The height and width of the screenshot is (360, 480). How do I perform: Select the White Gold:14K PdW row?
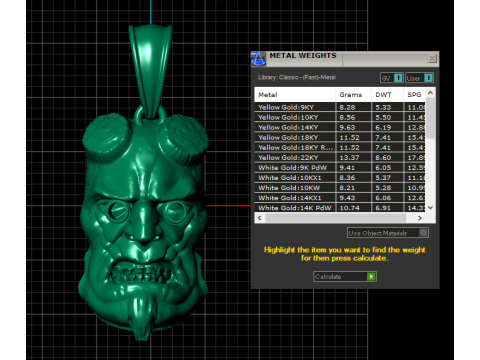pyautogui.click(x=340, y=208)
